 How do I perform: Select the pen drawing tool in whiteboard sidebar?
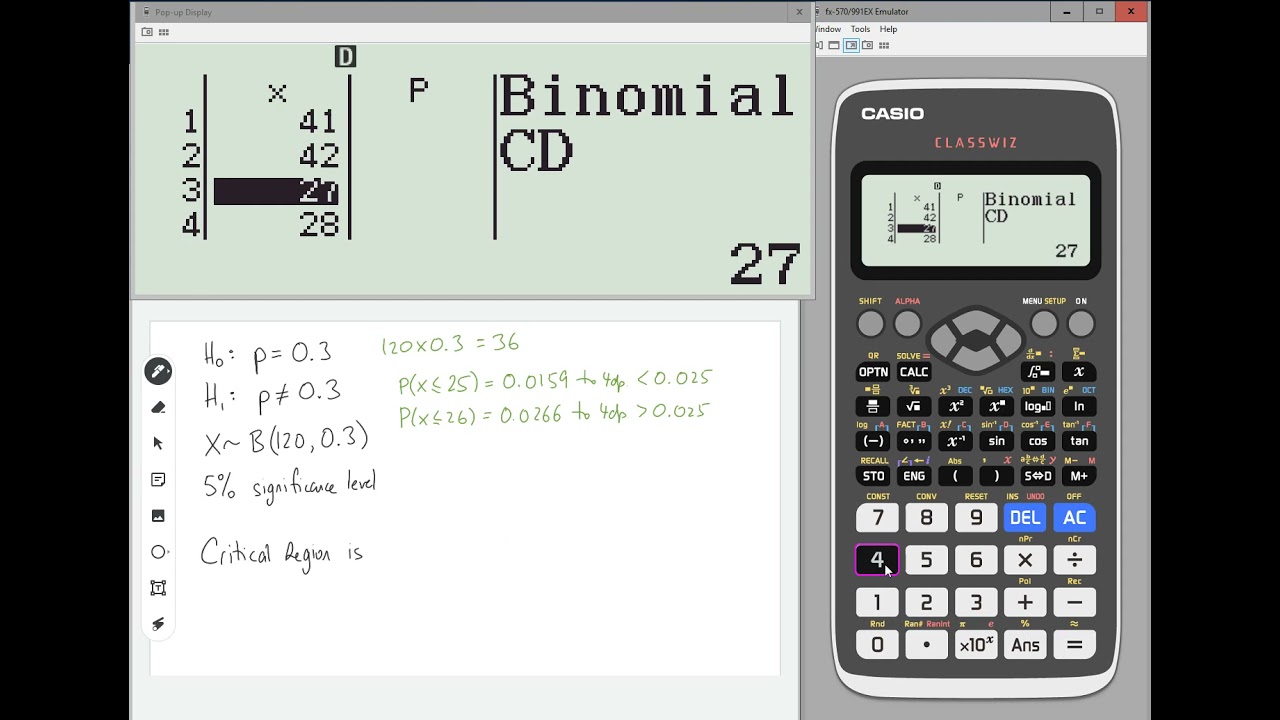pos(158,372)
